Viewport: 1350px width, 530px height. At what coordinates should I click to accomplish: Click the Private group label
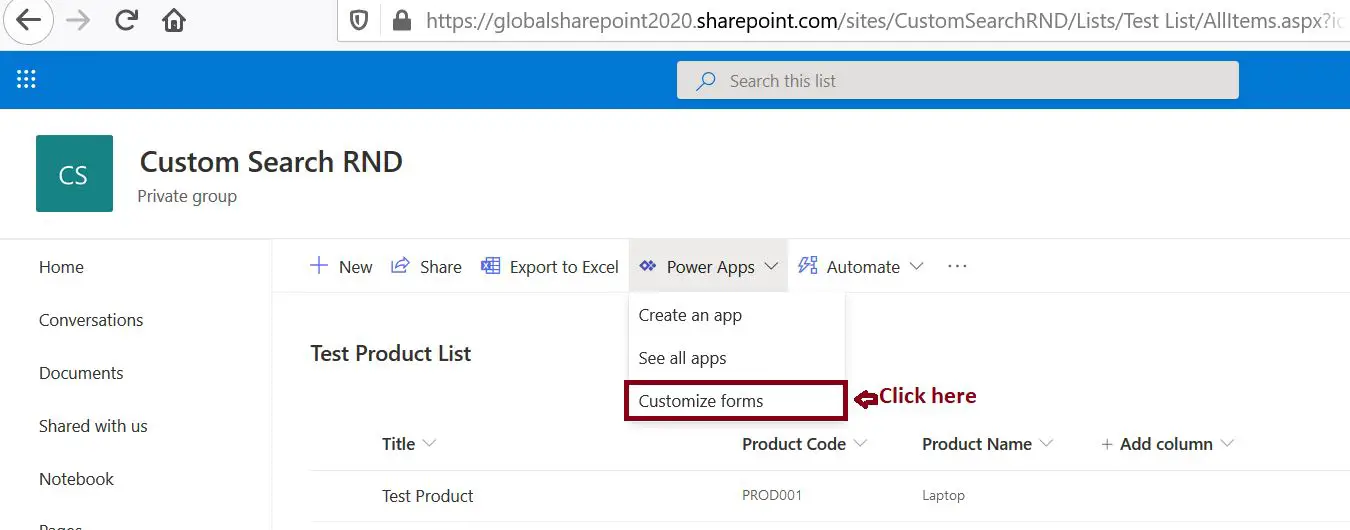pos(187,196)
